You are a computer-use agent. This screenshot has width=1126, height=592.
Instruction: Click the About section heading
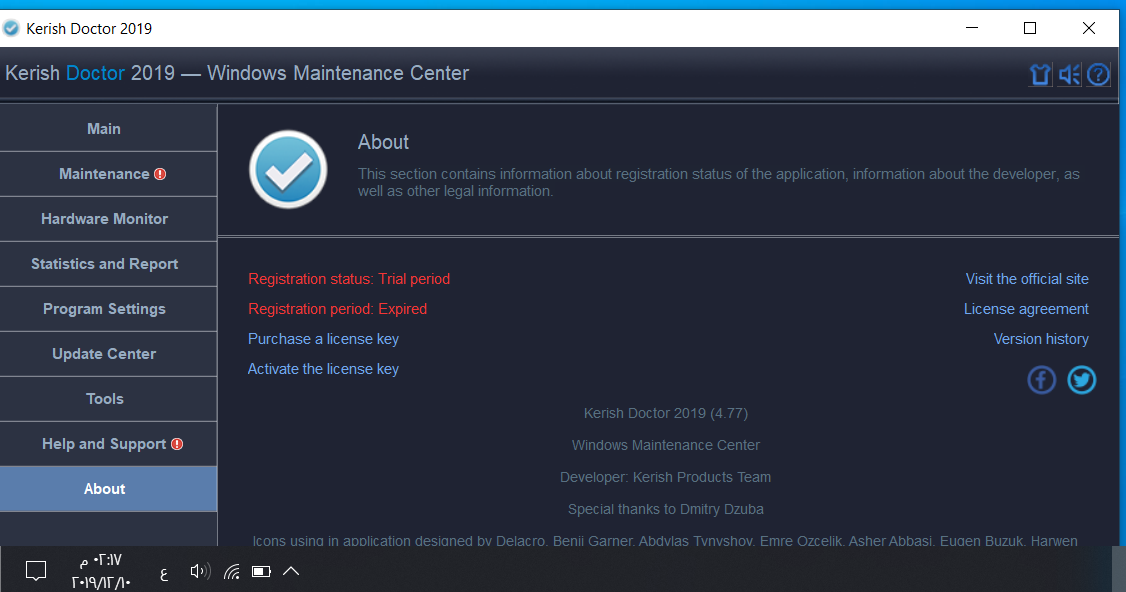(x=383, y=142)
